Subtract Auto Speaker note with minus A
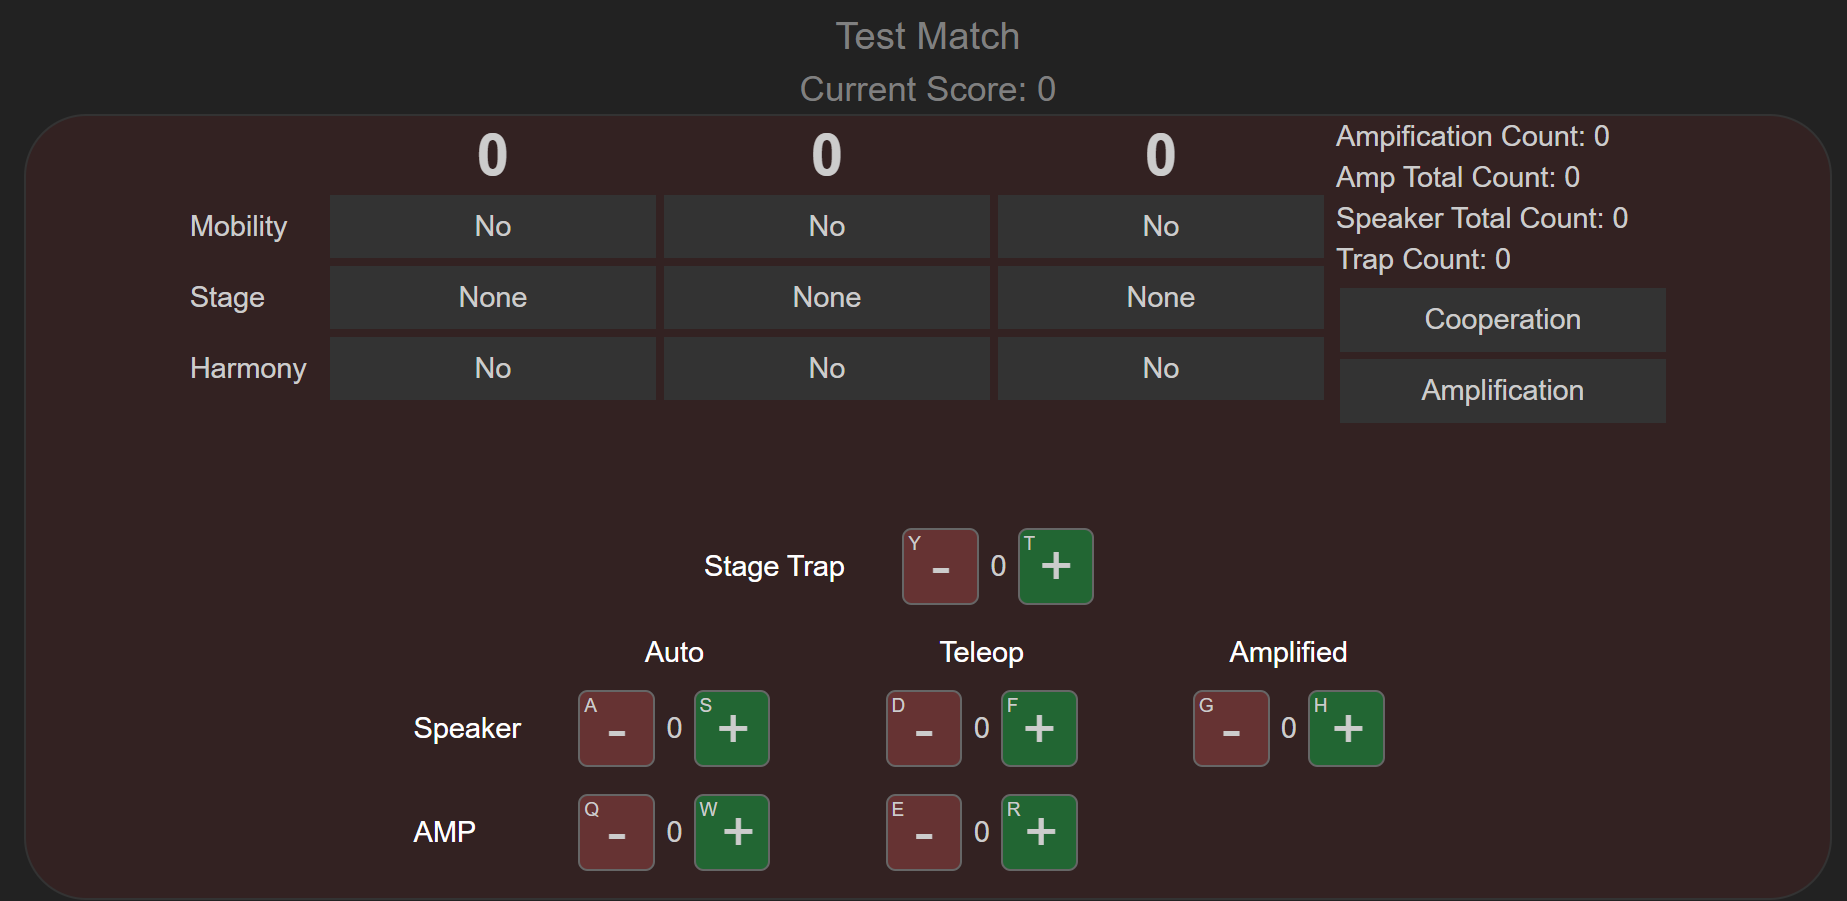This screenshot has width=1847, height=901. (616, 728)
